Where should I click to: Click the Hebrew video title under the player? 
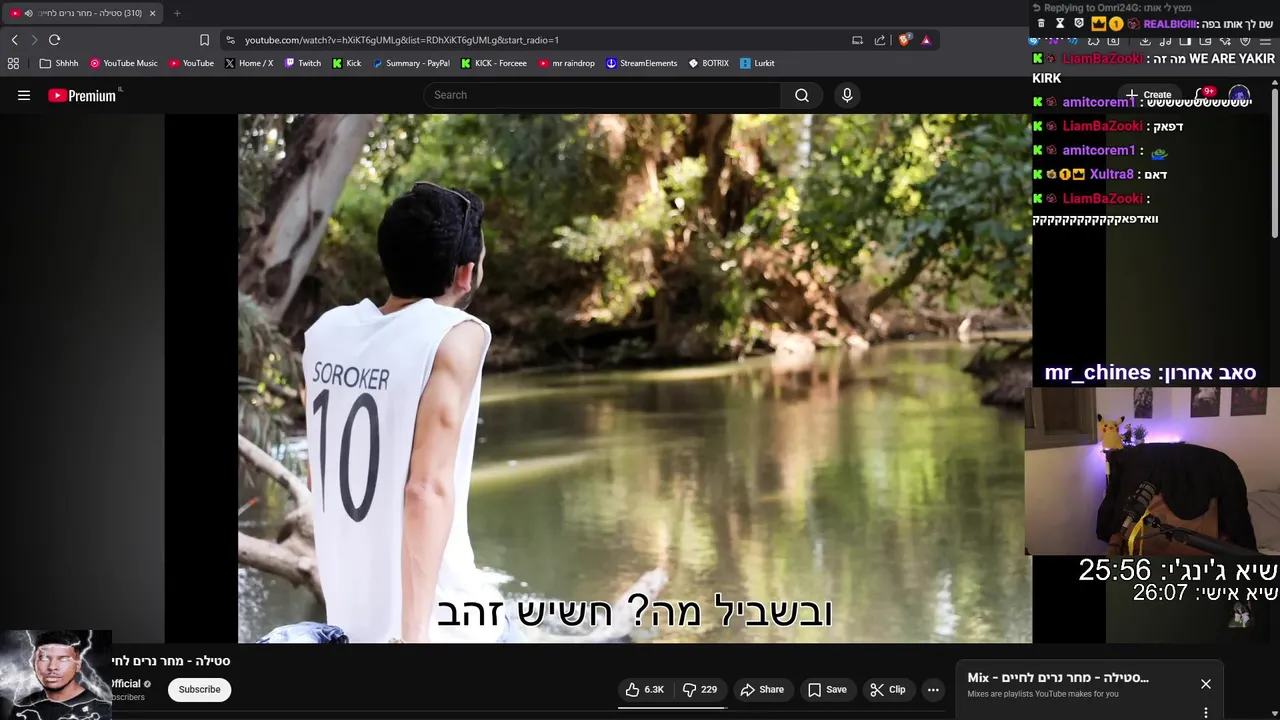171,661
